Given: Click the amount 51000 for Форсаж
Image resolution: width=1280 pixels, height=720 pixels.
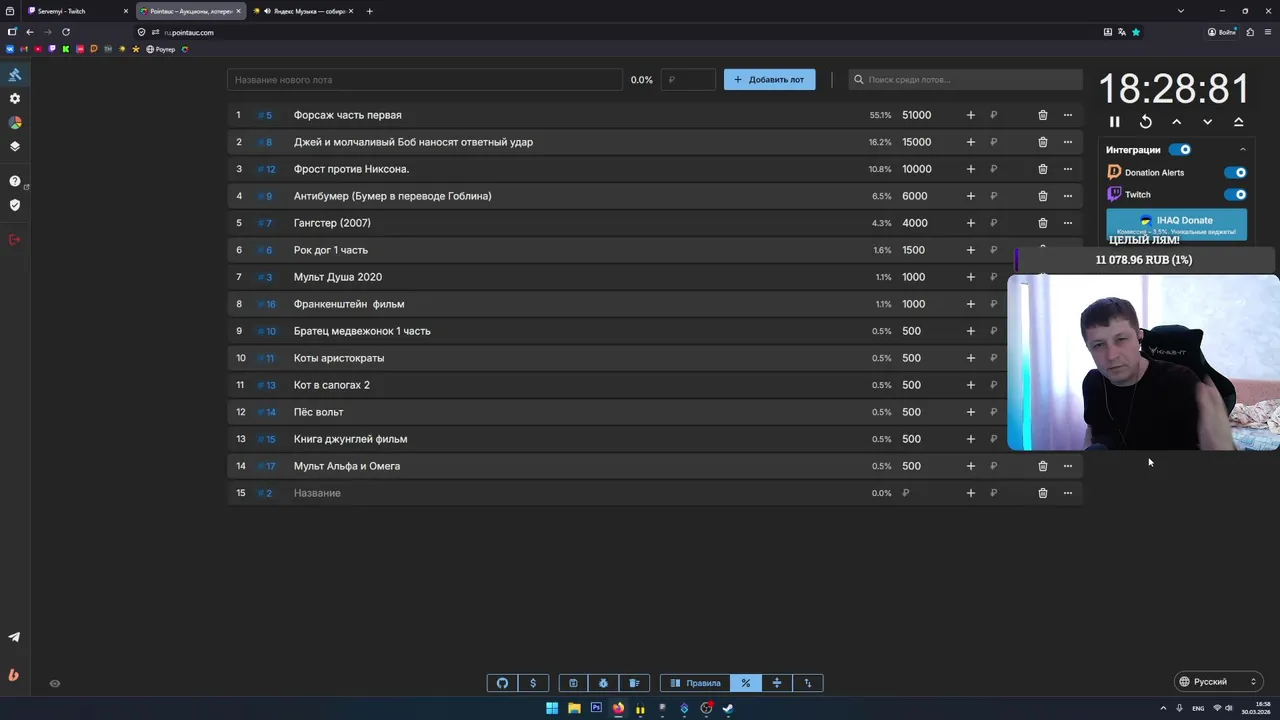Looking at the screenshot, I should [917, 115].
